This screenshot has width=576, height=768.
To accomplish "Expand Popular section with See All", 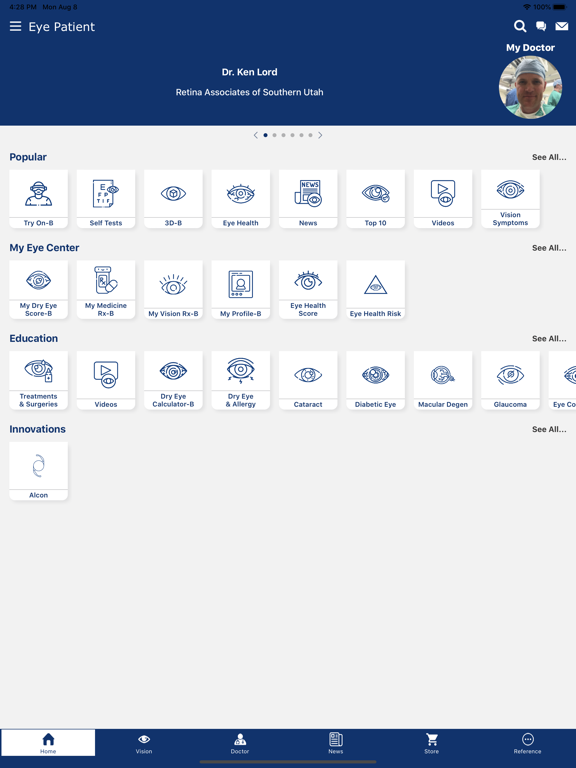I will click(549, 157).
